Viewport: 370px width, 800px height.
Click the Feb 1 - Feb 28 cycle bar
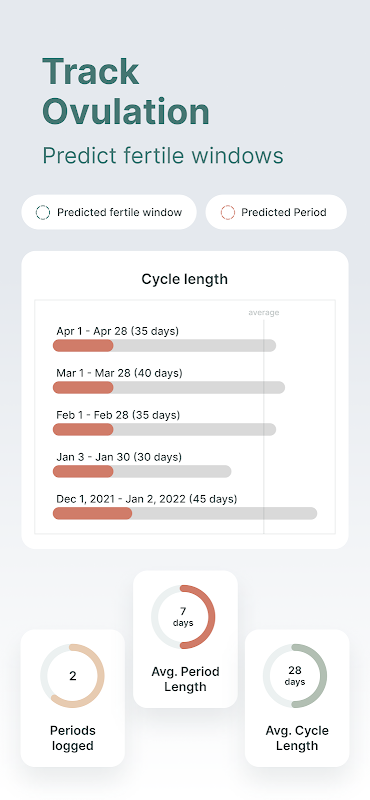pyautogui.click(x=164, y=430)
